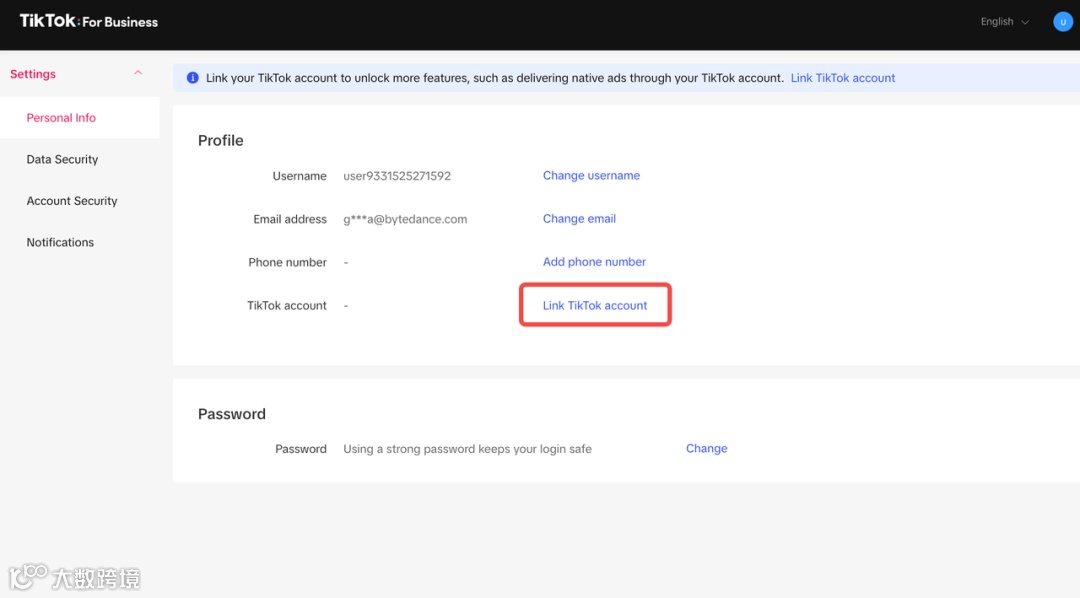Viewport: 1080px width, 598px height.
Task: Click Change next to the password
Action: pyautogui.click(x=706, y=449)
